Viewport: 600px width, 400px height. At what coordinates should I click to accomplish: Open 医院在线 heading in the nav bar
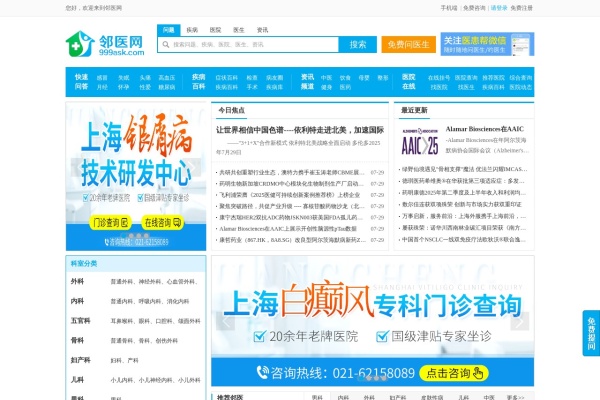(409, 82)
